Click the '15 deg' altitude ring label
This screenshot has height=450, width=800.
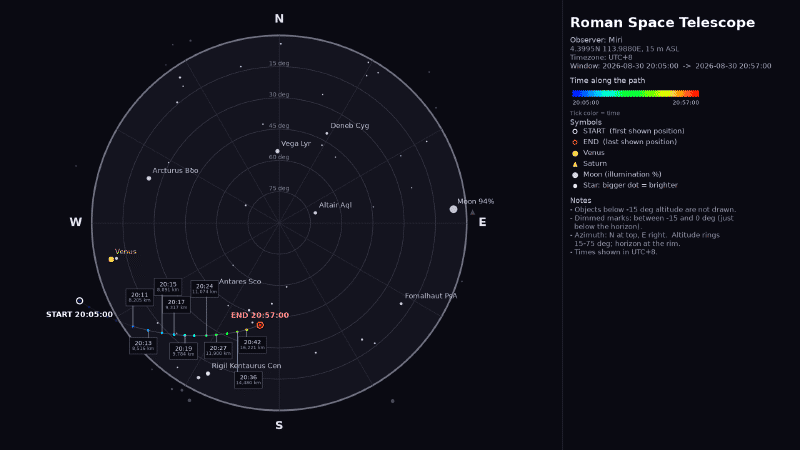coord(279,64)
